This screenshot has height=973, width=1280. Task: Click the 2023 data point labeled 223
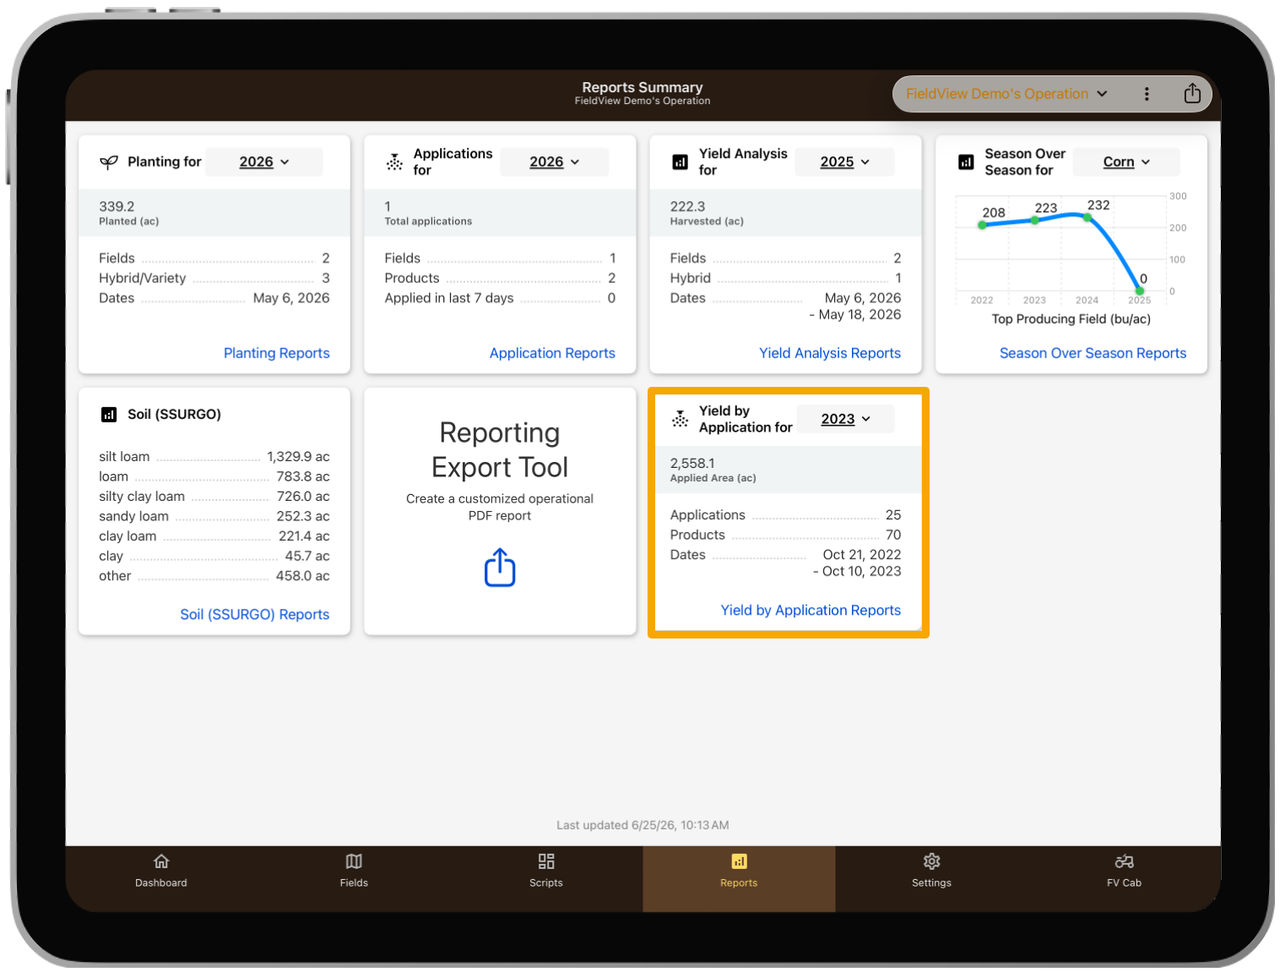pyautogui.click(x=1035, y=220)
